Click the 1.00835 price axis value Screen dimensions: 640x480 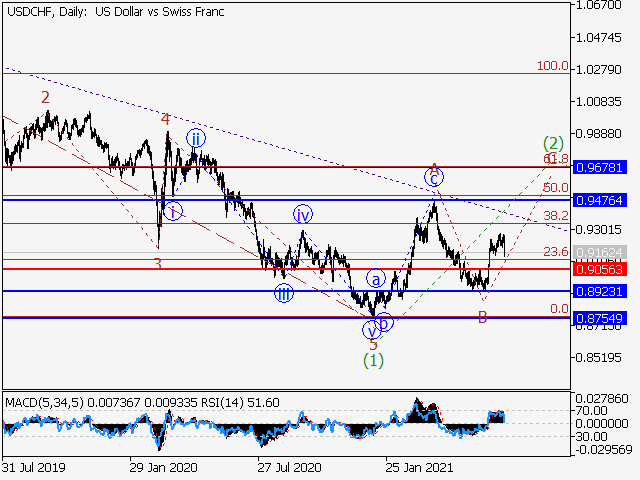click(x=599, y=101)
